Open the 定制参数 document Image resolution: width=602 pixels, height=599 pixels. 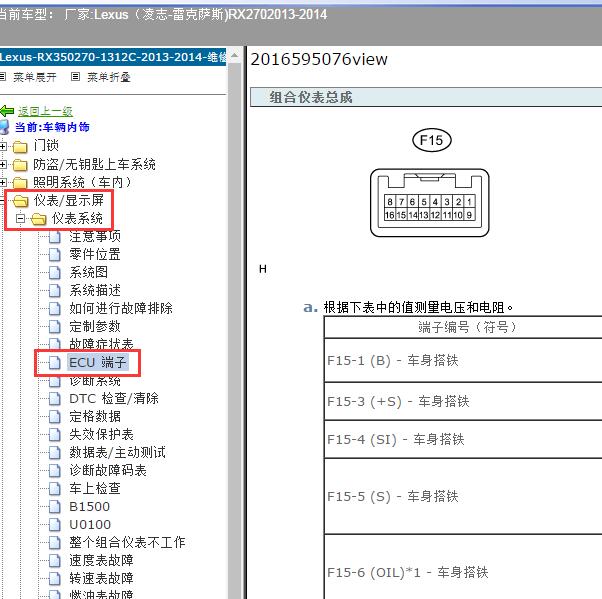click(95, 326)
